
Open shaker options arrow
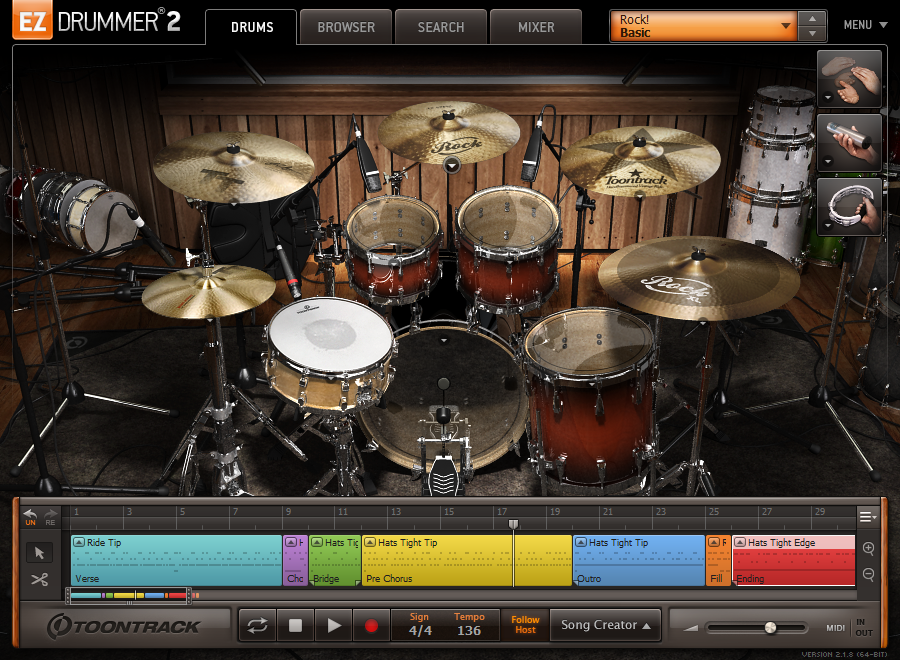(827, 161)
